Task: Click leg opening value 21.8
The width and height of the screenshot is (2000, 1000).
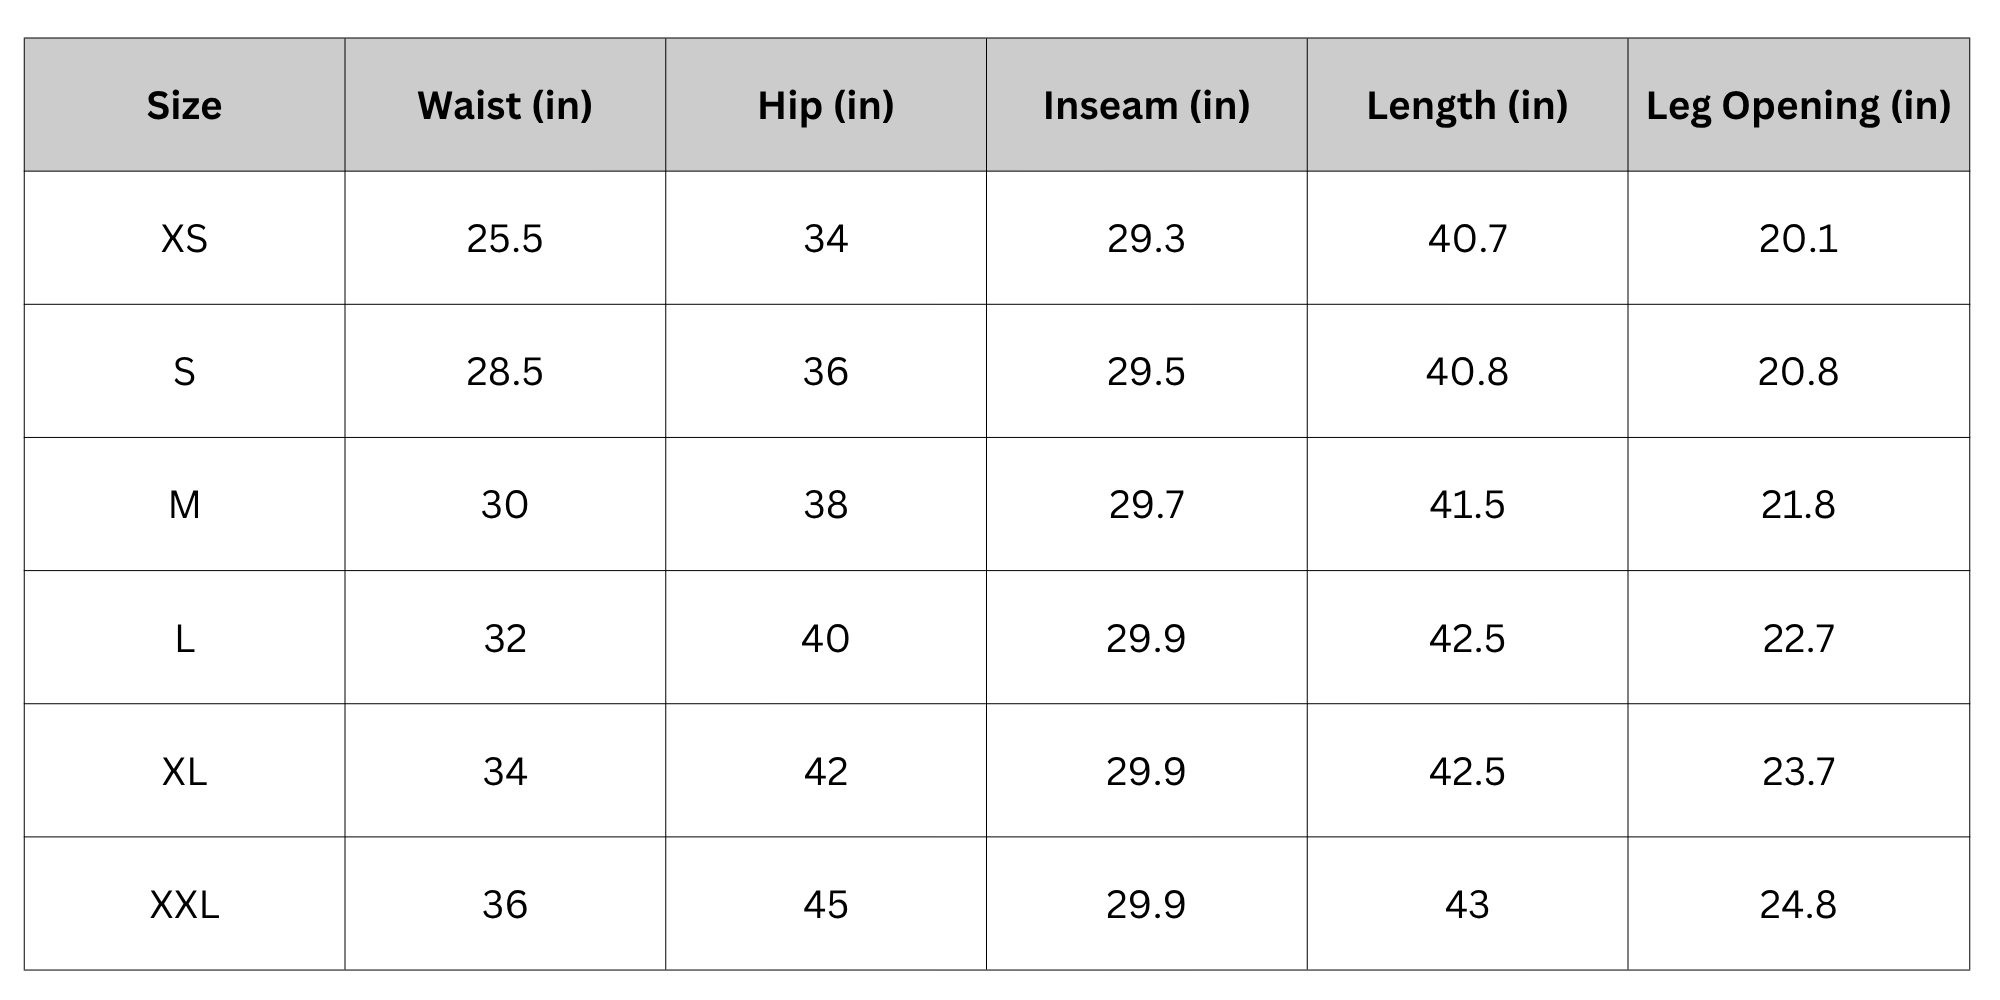Action: click(x=1798, y=505)
